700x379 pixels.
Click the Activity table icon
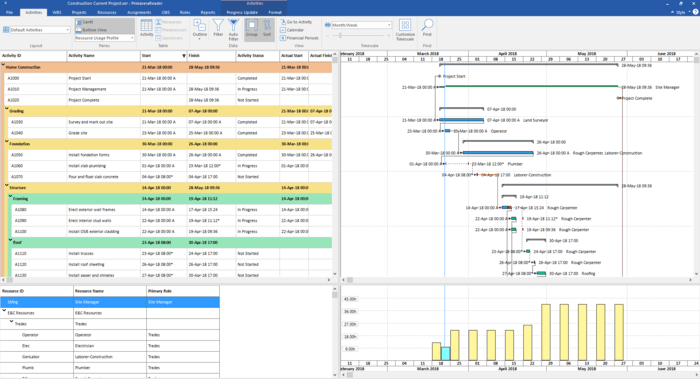(146, 28)
